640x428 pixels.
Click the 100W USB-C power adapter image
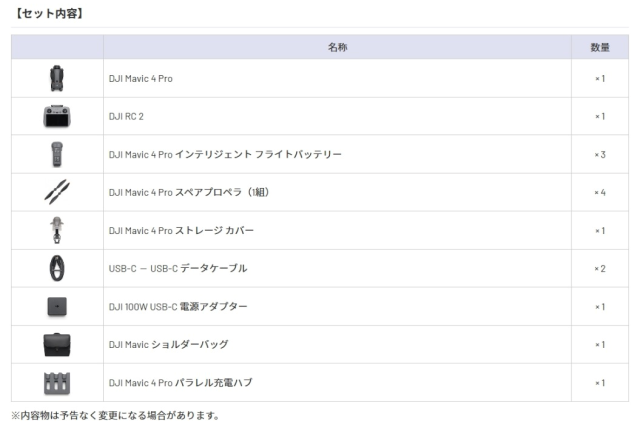(56, 306)
